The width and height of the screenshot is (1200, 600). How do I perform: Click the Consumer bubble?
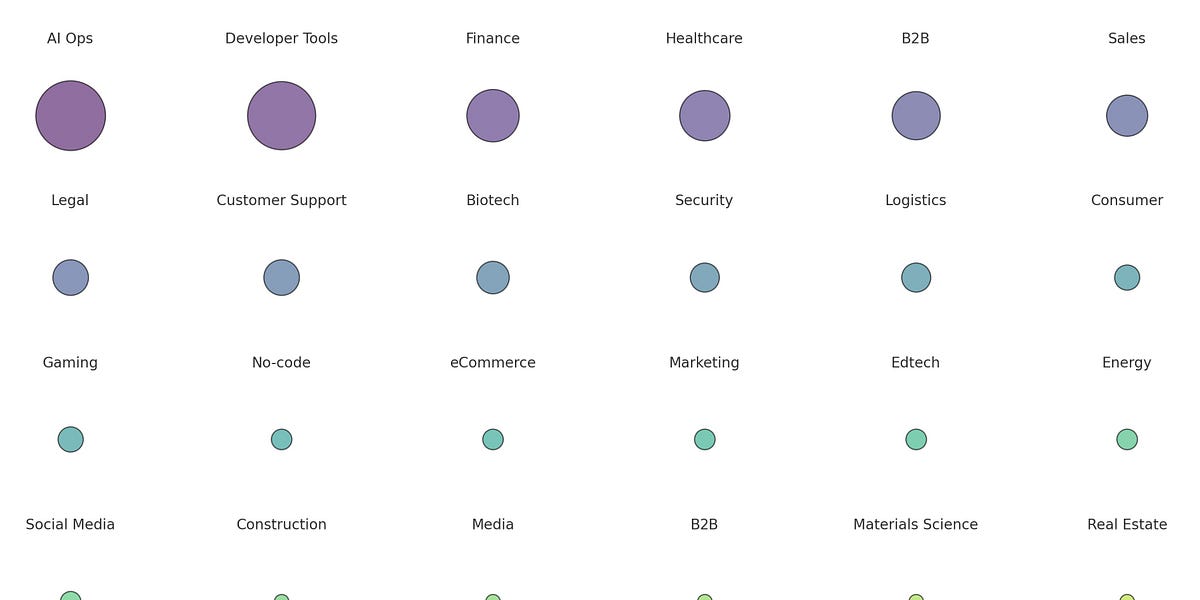click(1127, 277)
